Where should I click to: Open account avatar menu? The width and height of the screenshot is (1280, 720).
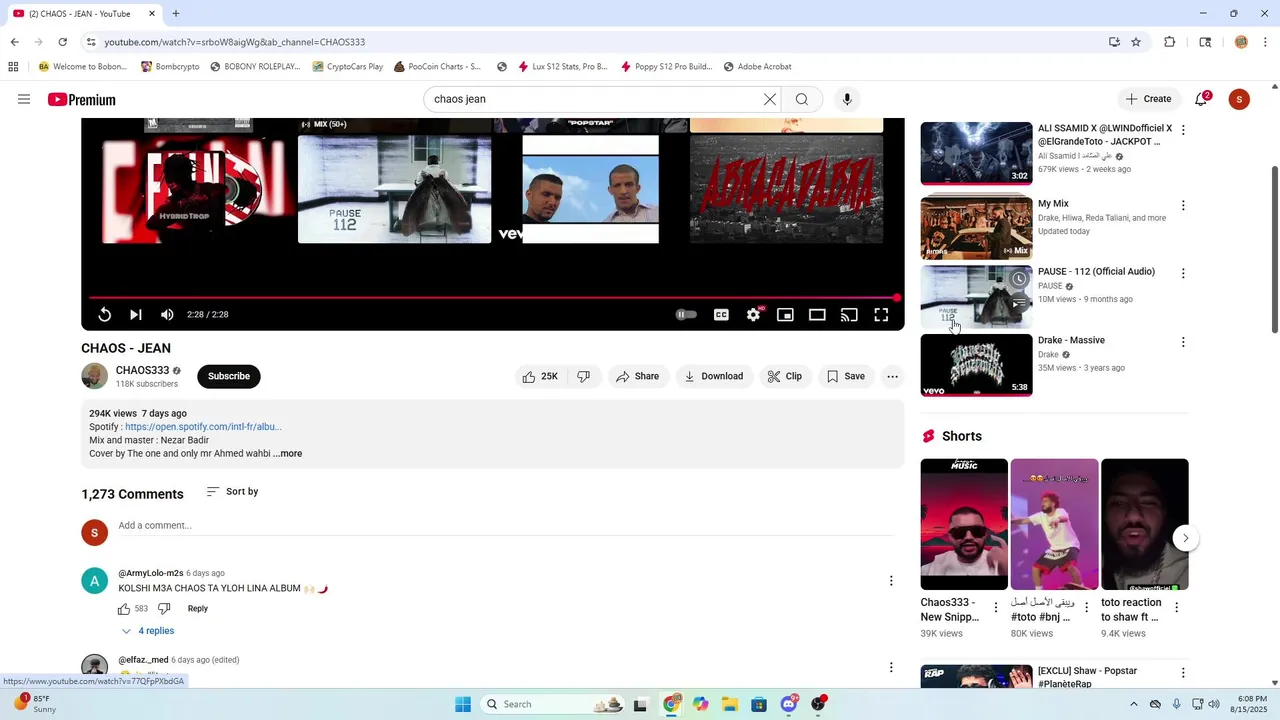(1239, 99)
